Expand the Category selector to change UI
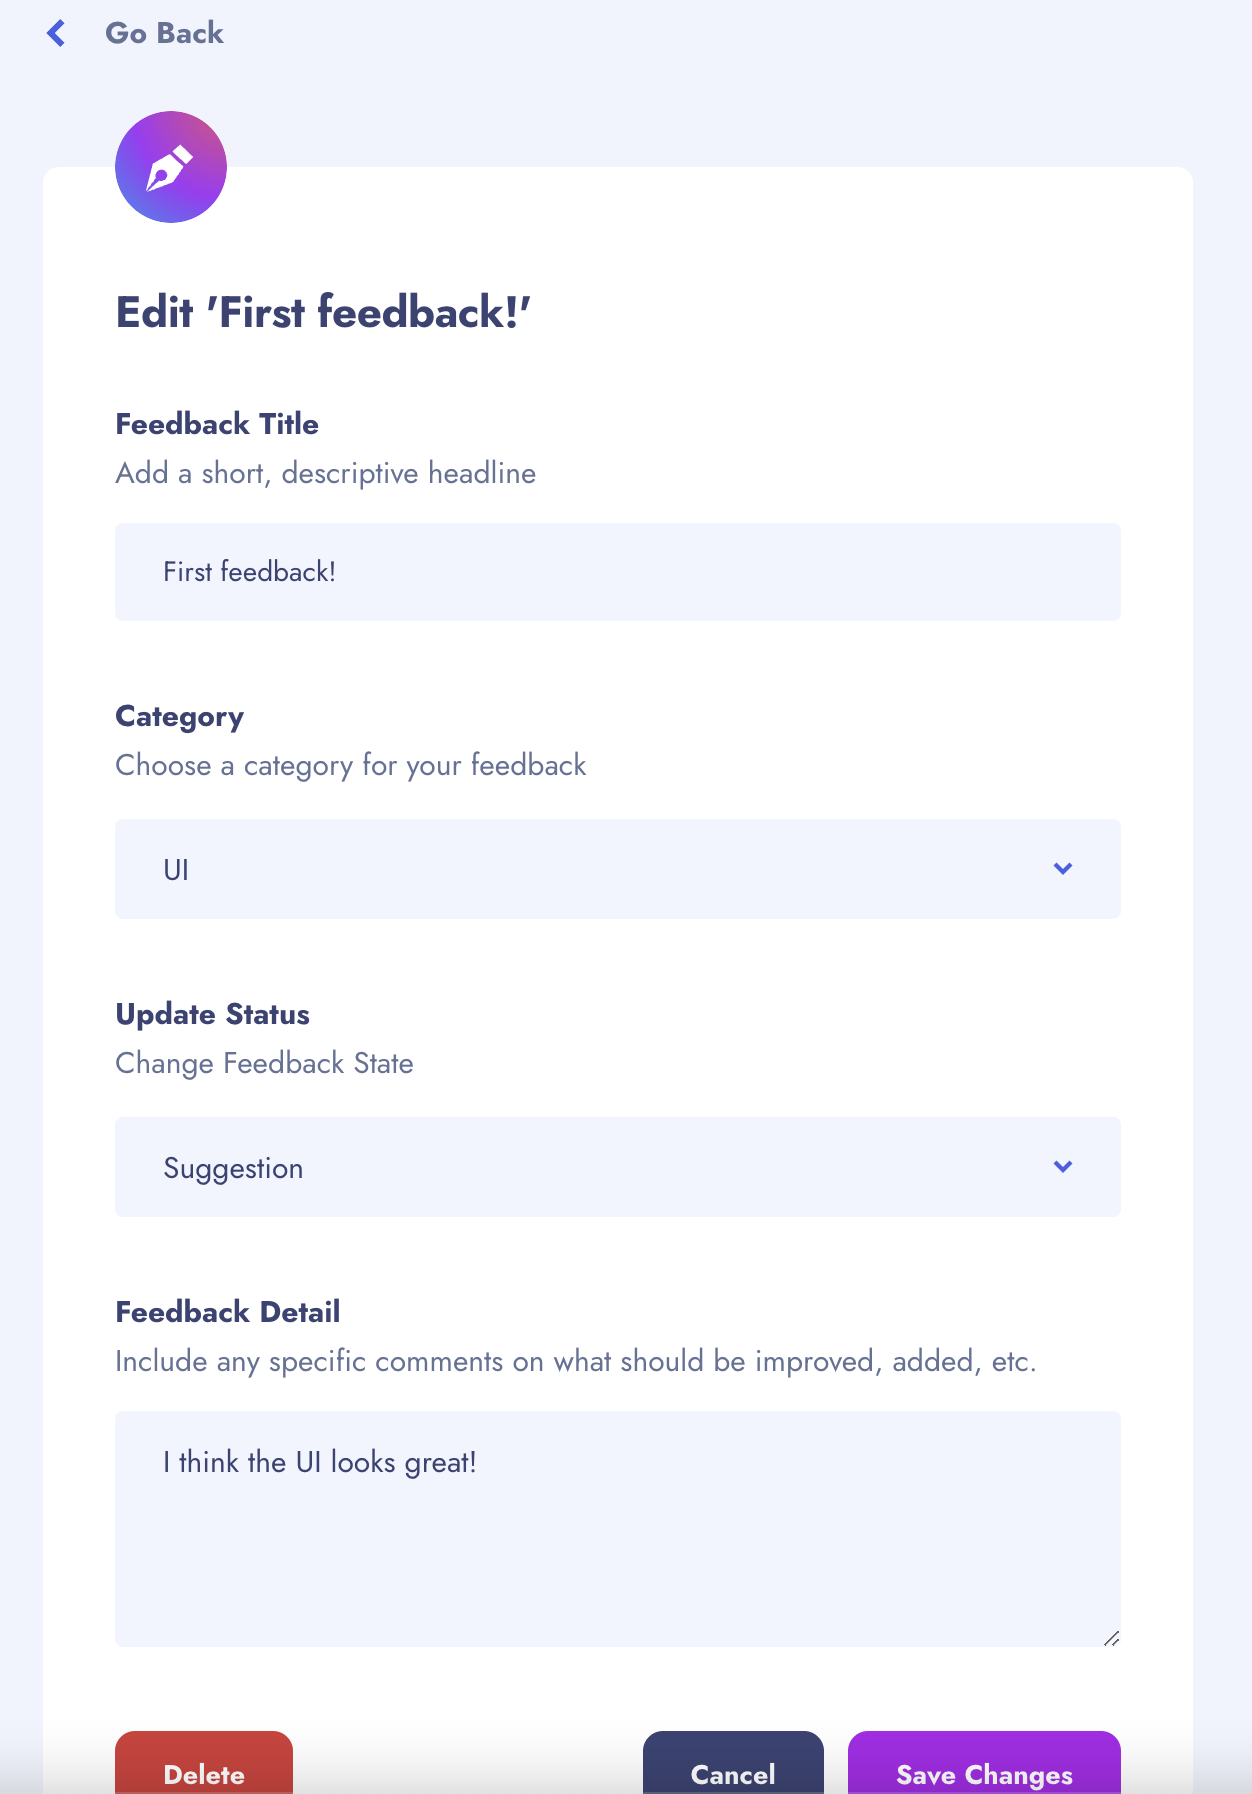Screen dimensions: 1252x1794 (618, 869)
